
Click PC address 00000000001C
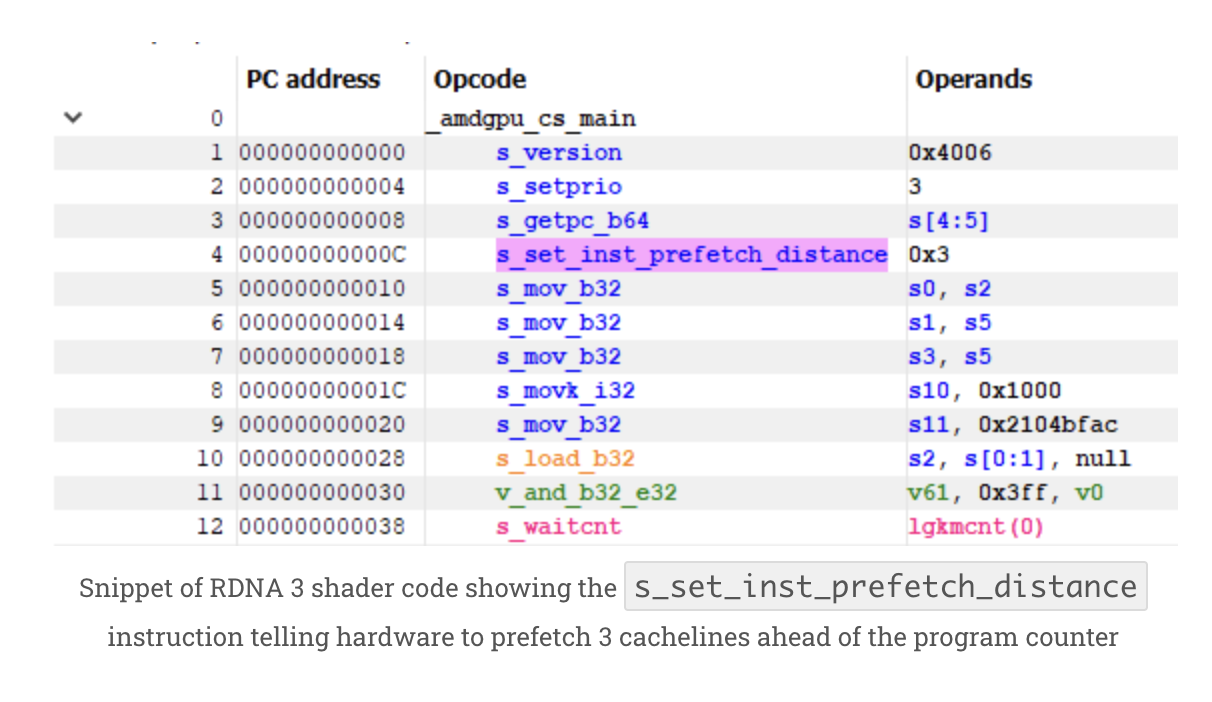coord(324,391)
